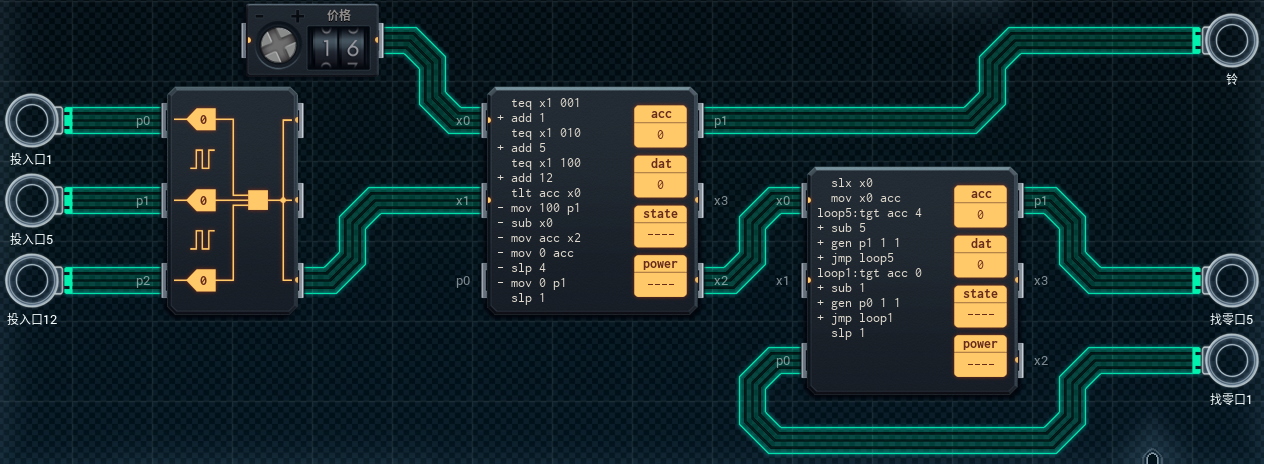Select the 找零口5 output connector
Viewport: 1264px width, 464px height.
[1231, 281]
